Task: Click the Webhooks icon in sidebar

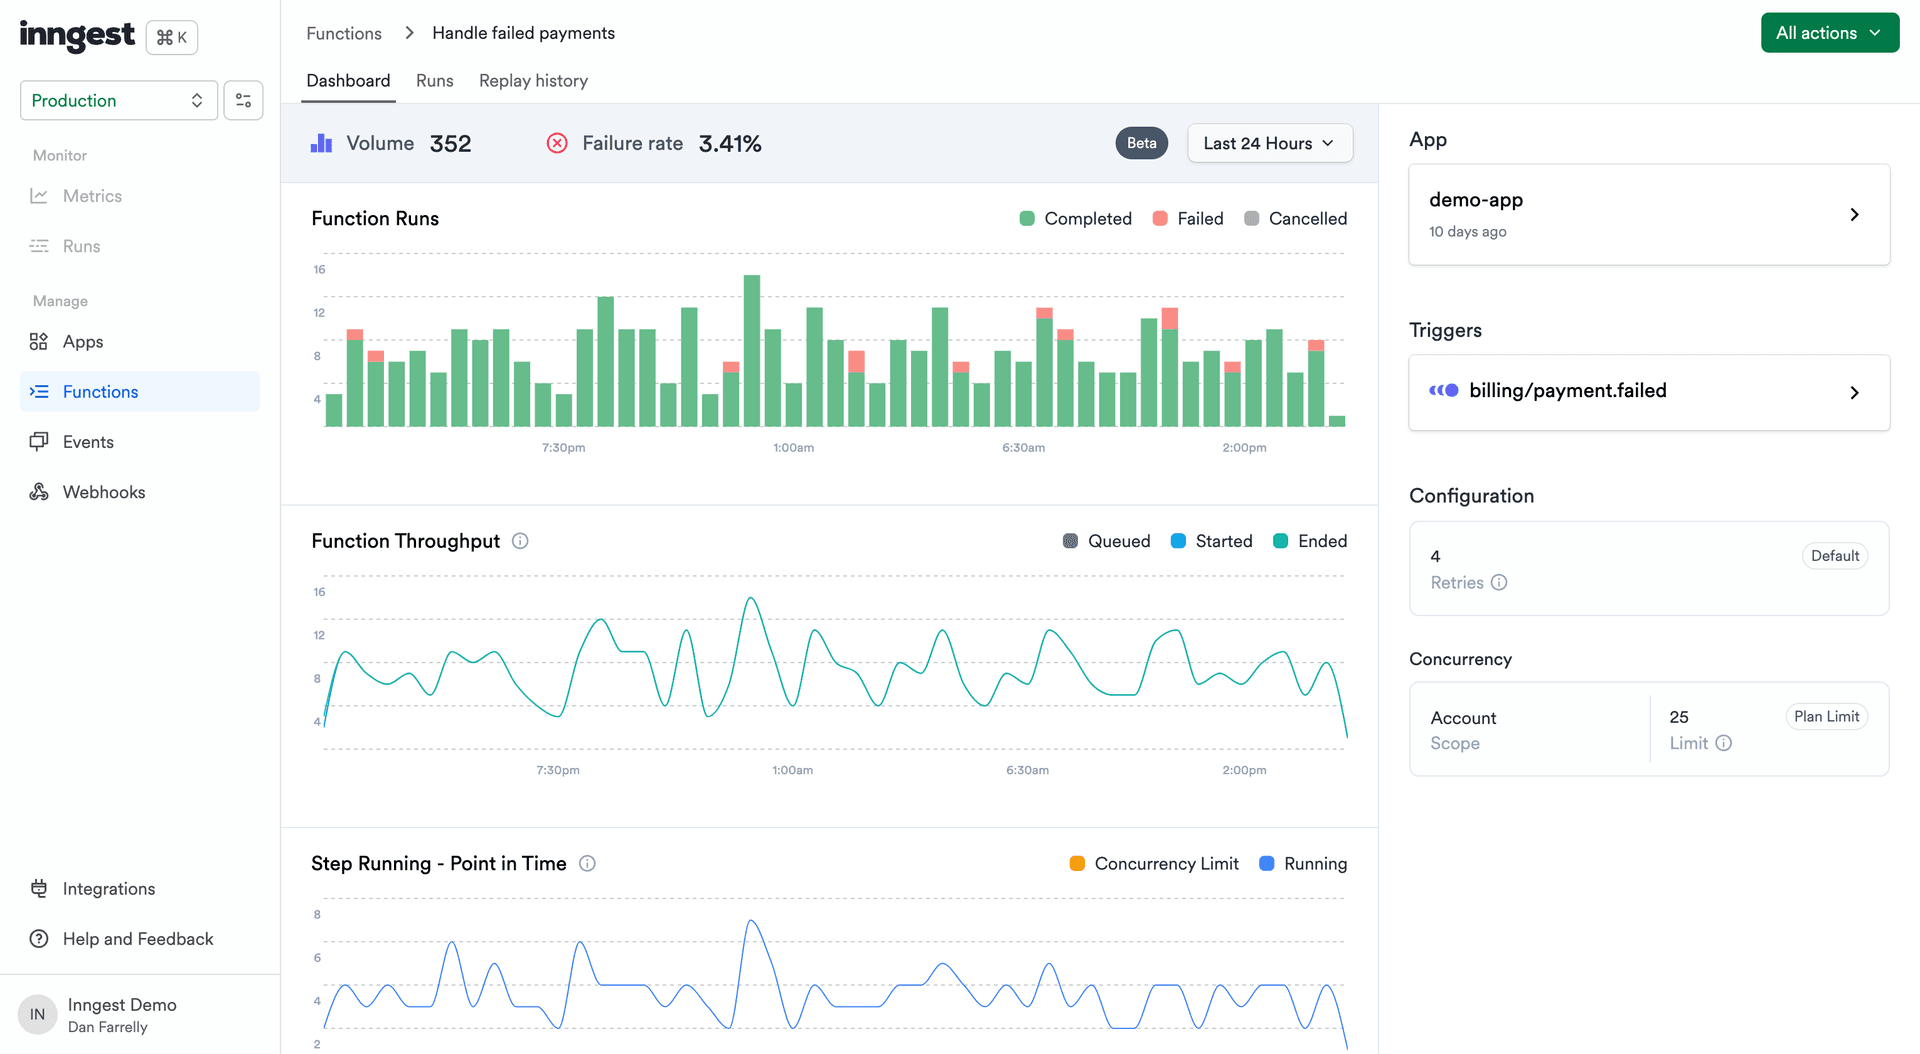Action: (x=40, y=491)
